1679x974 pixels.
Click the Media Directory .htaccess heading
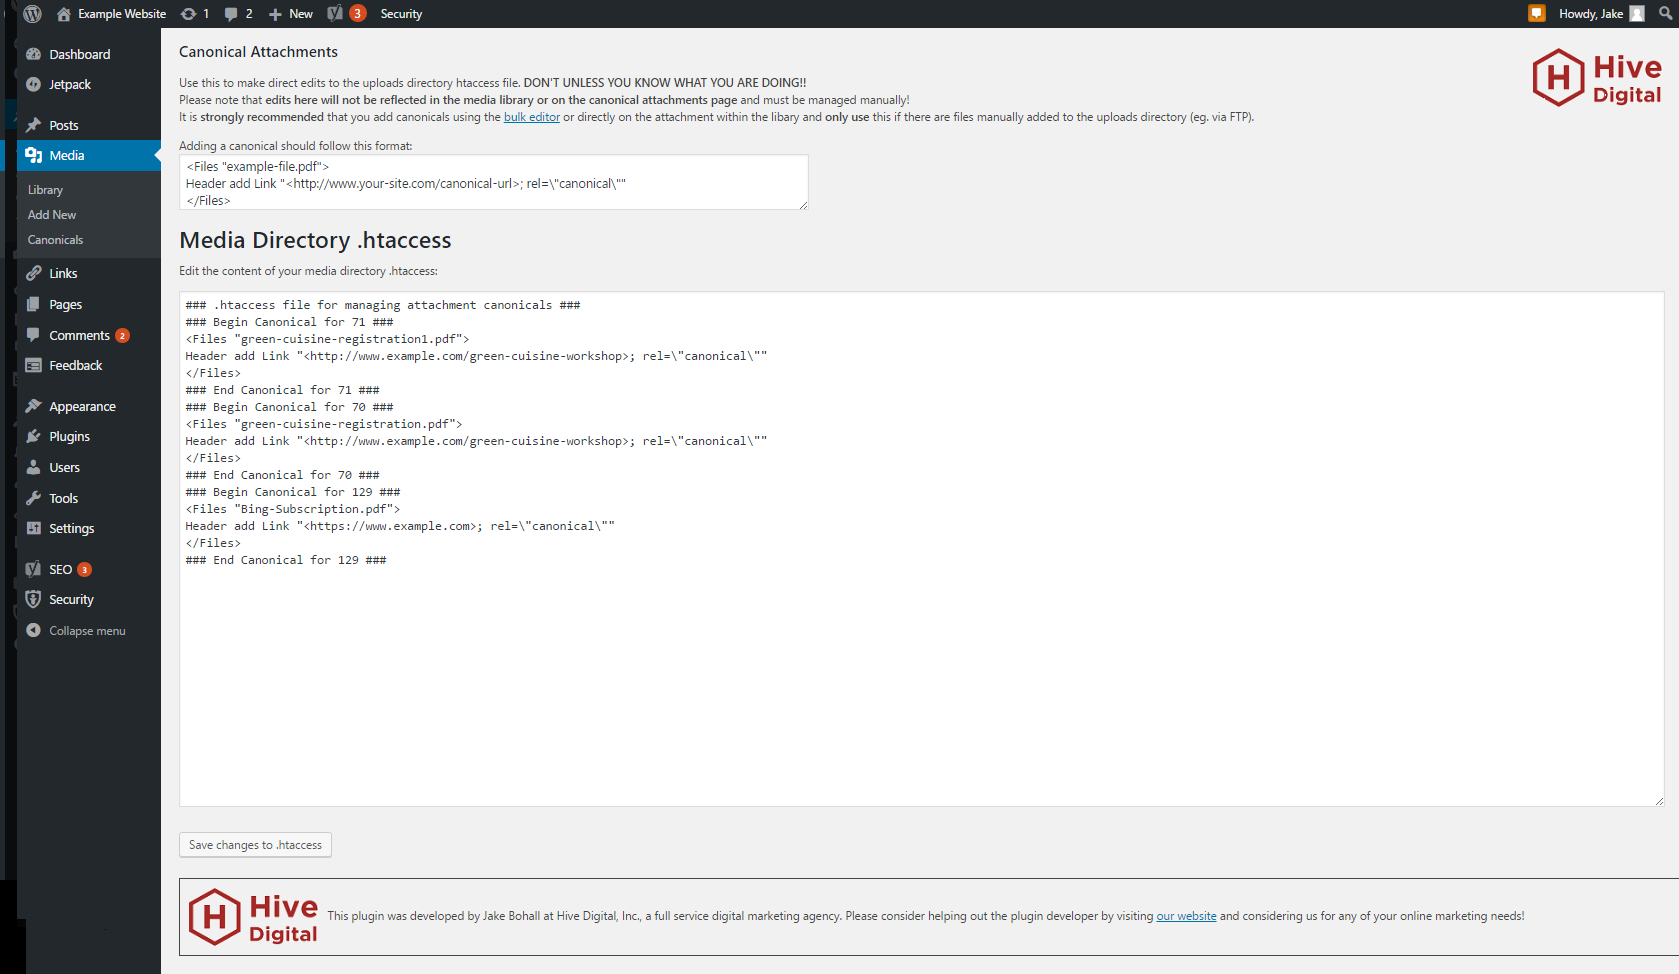tap(315, 240)
